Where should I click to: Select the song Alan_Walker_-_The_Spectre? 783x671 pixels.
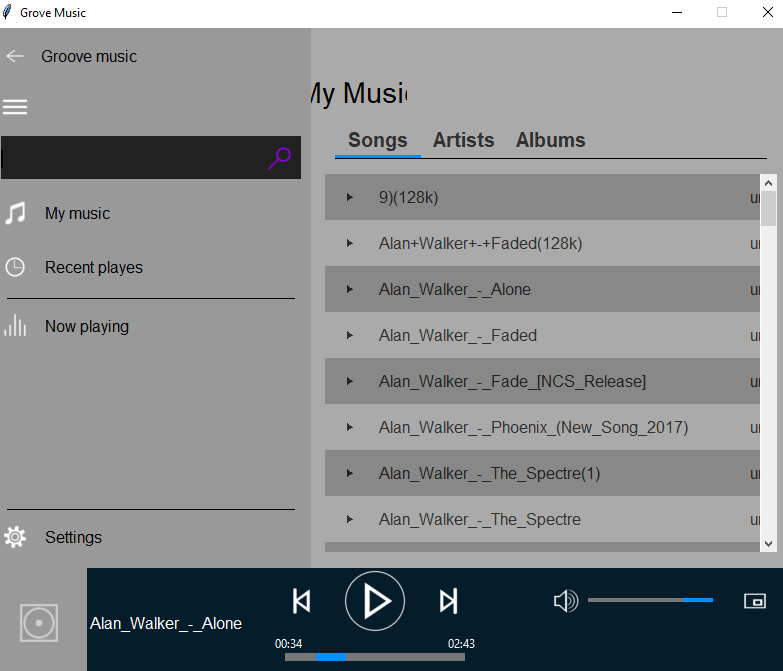542,519
